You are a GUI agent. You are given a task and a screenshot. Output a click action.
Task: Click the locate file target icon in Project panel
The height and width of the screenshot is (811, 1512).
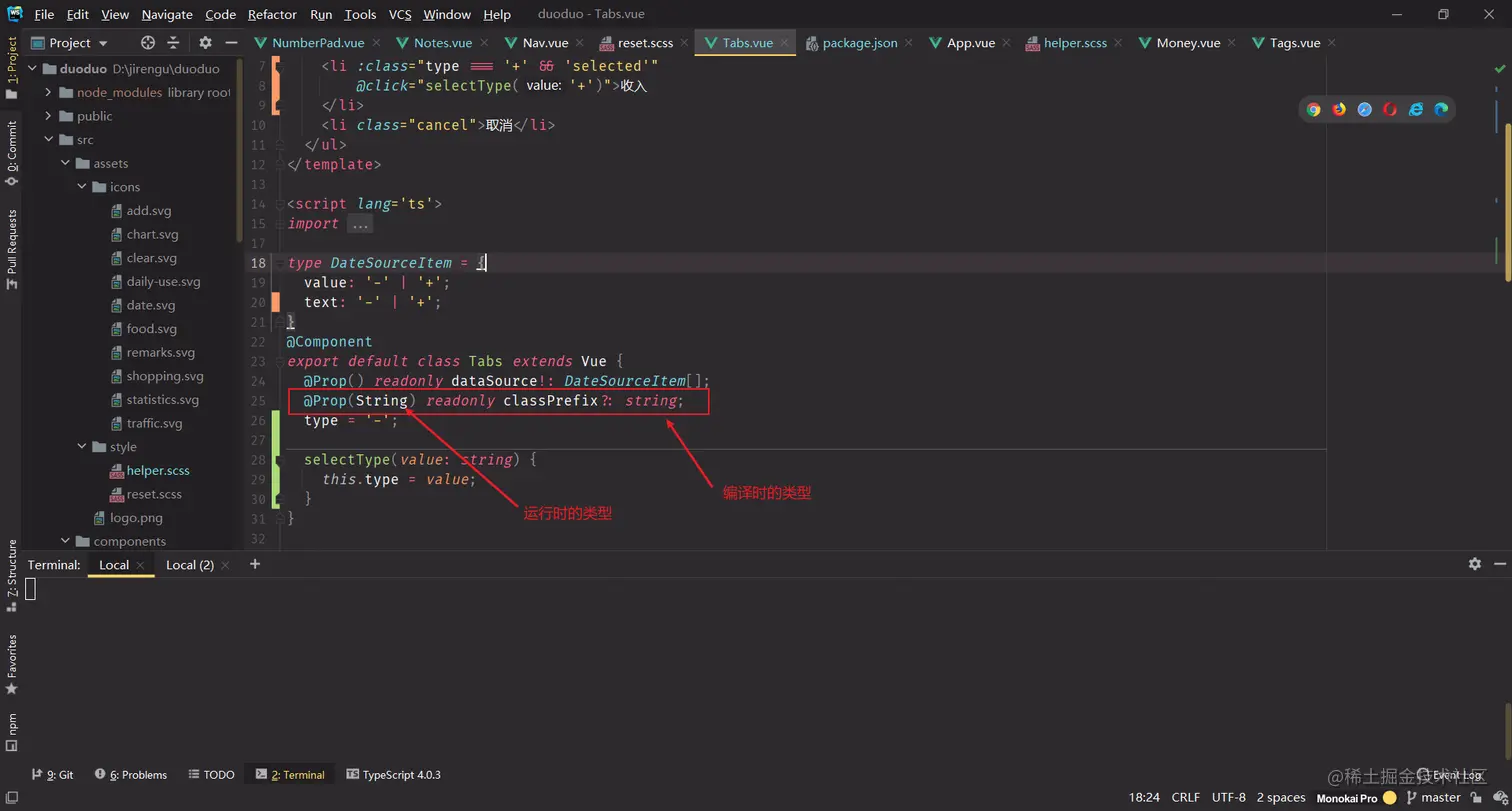(148, 43)
